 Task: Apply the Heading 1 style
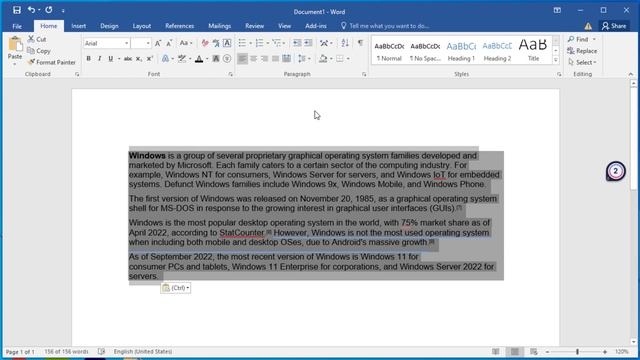click(x=461, y=50)
